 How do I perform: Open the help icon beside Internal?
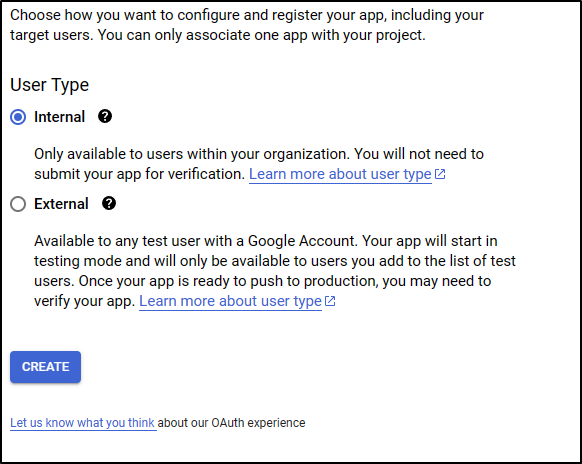[105, 117]
